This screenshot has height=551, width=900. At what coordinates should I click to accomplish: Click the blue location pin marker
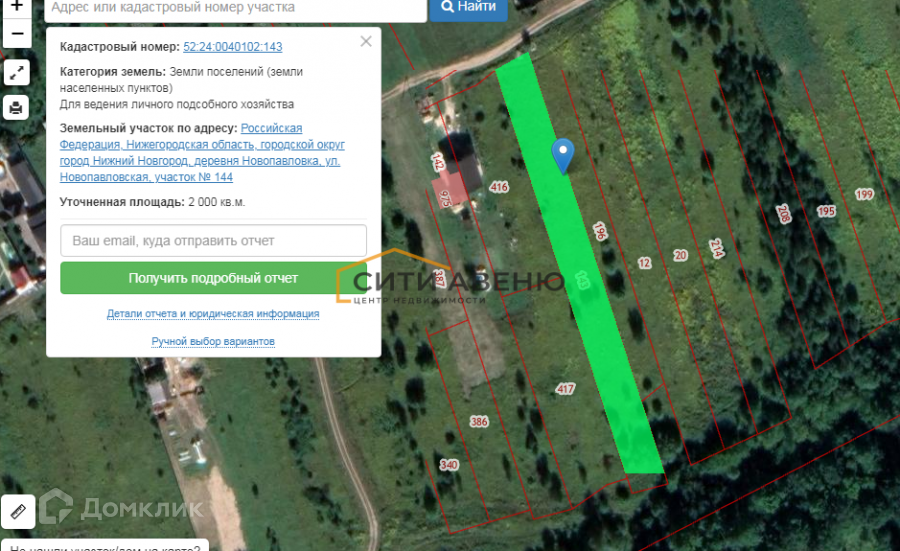[562, 155]
